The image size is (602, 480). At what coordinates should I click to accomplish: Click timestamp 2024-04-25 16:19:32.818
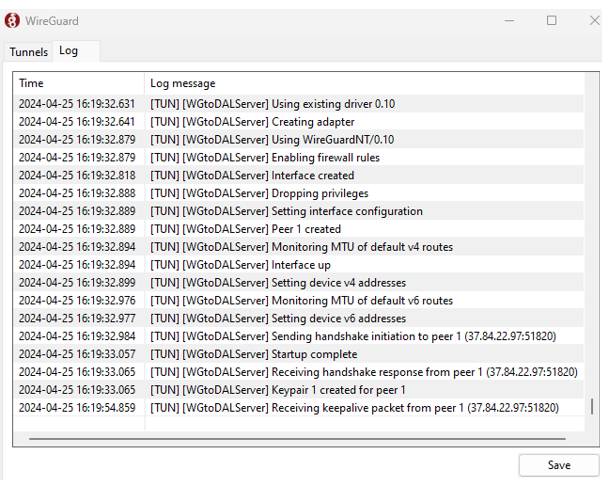tap(77, 175)
